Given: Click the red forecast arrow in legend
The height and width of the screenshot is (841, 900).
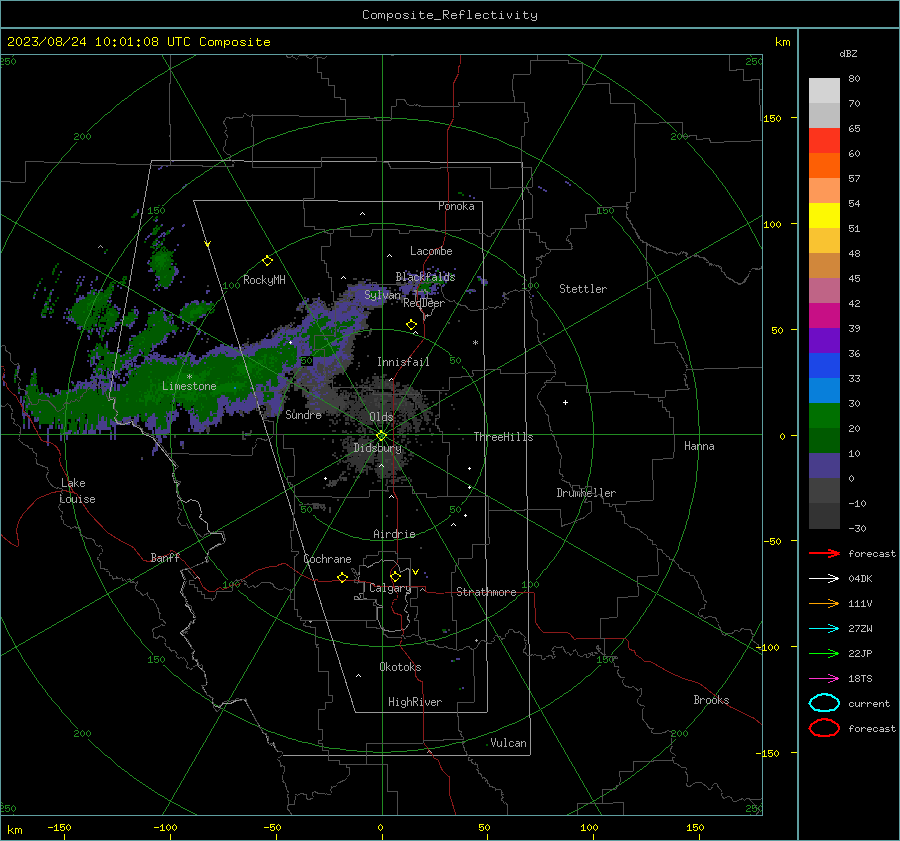Looking at the screenshot, I should click(824, 553).
